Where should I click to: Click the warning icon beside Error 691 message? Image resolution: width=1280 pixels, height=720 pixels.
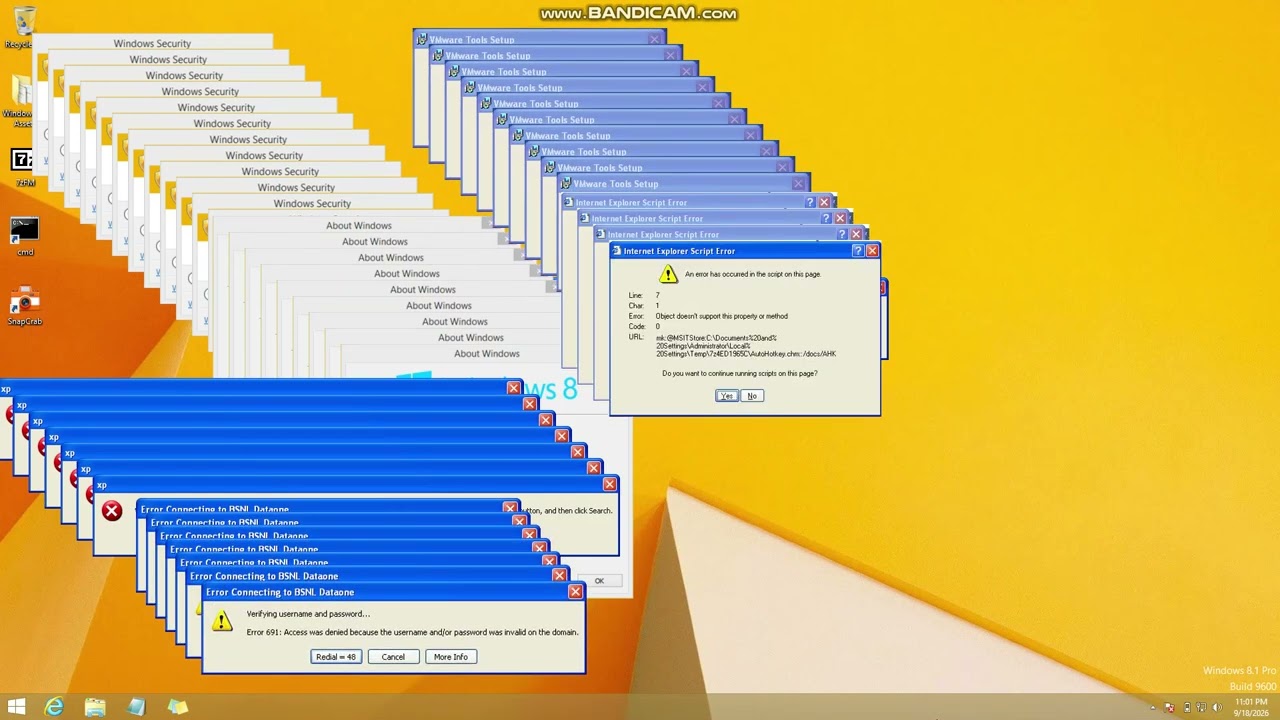pyautogui.click(x=222, y=622)
